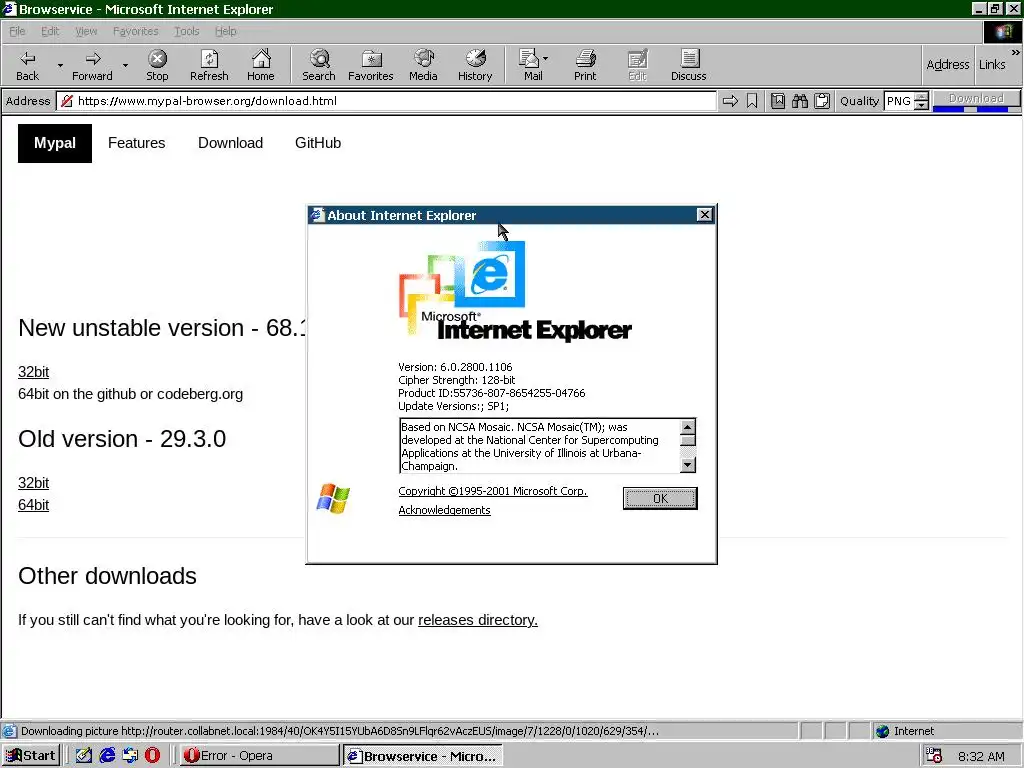Open the Search pane from toolbar
This screenshot has width=1024, height=768.
tap(319, 65)
